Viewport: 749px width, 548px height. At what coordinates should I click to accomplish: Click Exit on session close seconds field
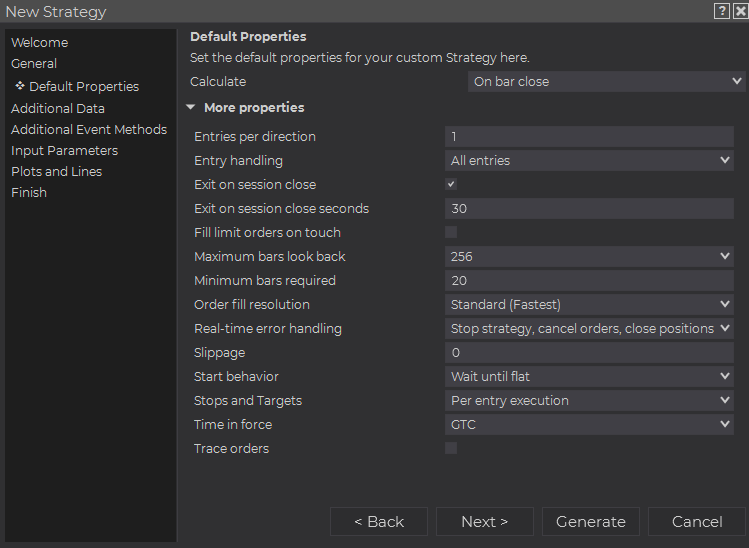tap(589, 209)
